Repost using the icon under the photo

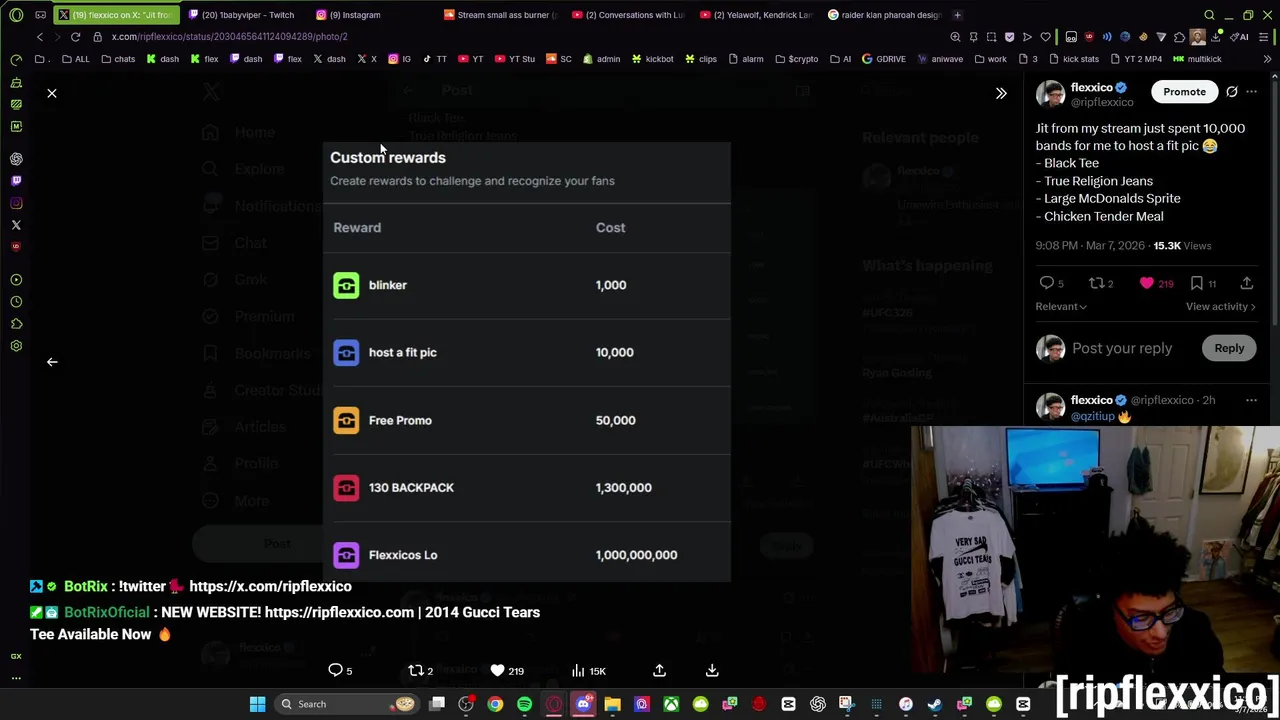421,670
